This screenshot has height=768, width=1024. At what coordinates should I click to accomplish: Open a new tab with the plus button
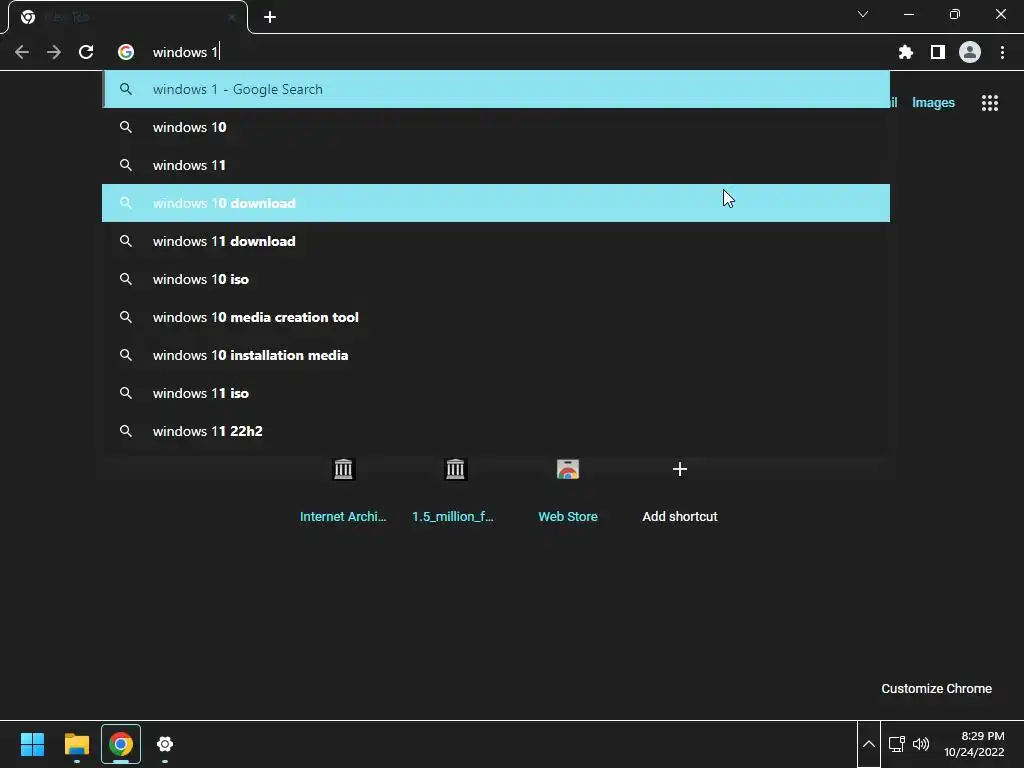point(270,17)
